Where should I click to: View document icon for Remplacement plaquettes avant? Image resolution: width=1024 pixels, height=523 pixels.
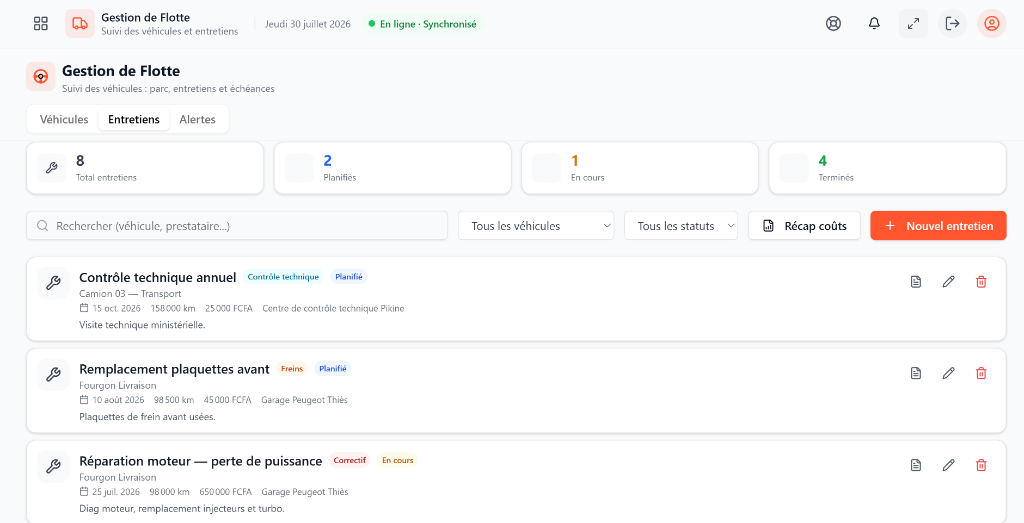(916, 373)
